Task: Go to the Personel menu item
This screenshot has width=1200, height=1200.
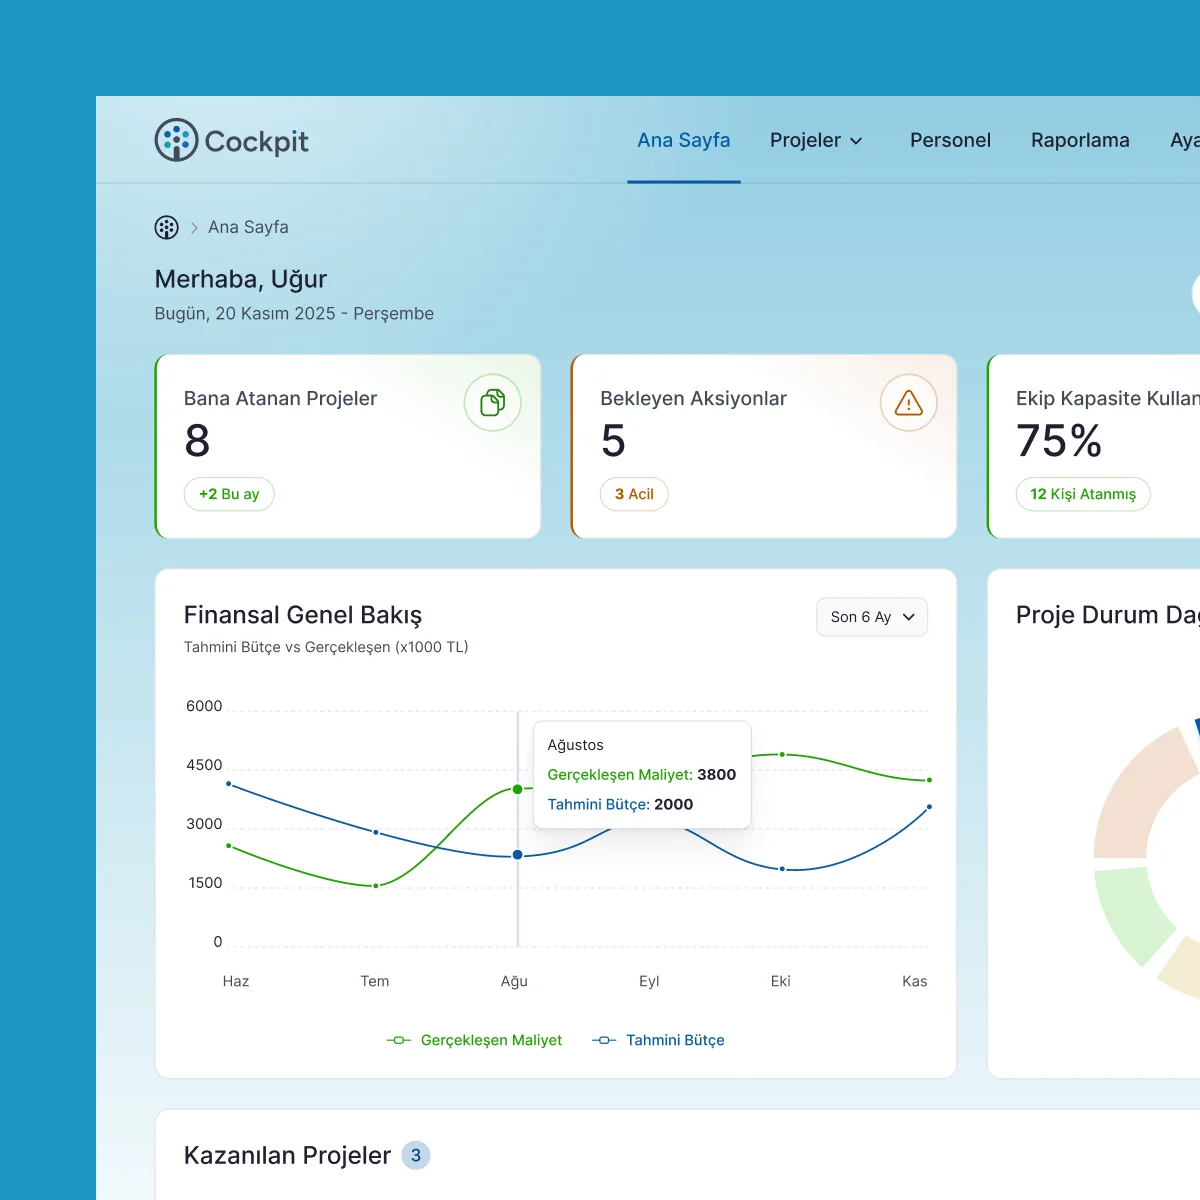Action: tap(950, 140)
